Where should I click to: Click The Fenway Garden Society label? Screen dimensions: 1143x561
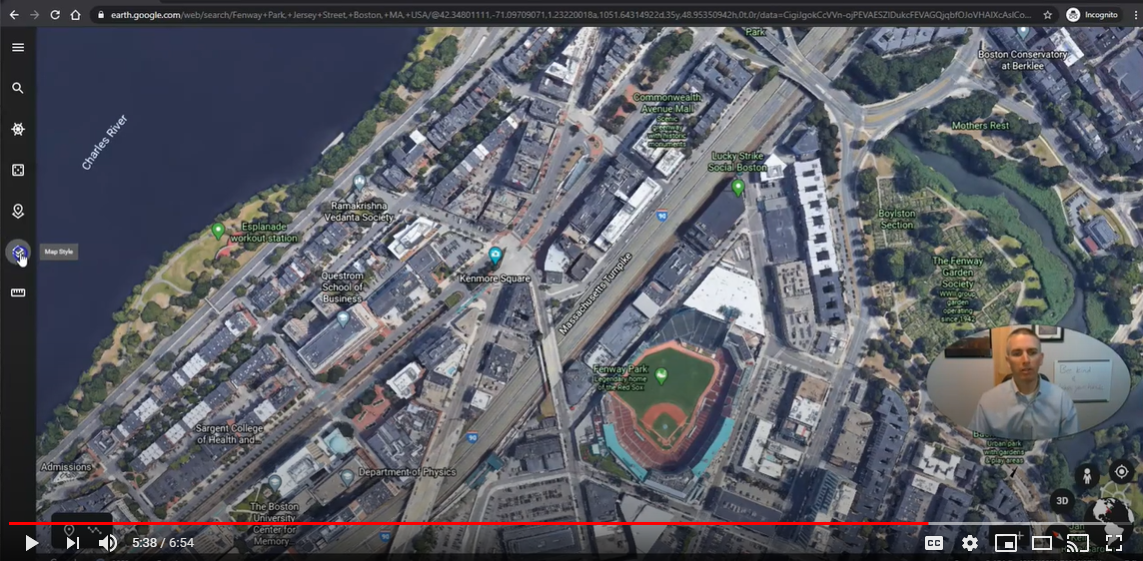pyautogui.click(x=958, y=272)
